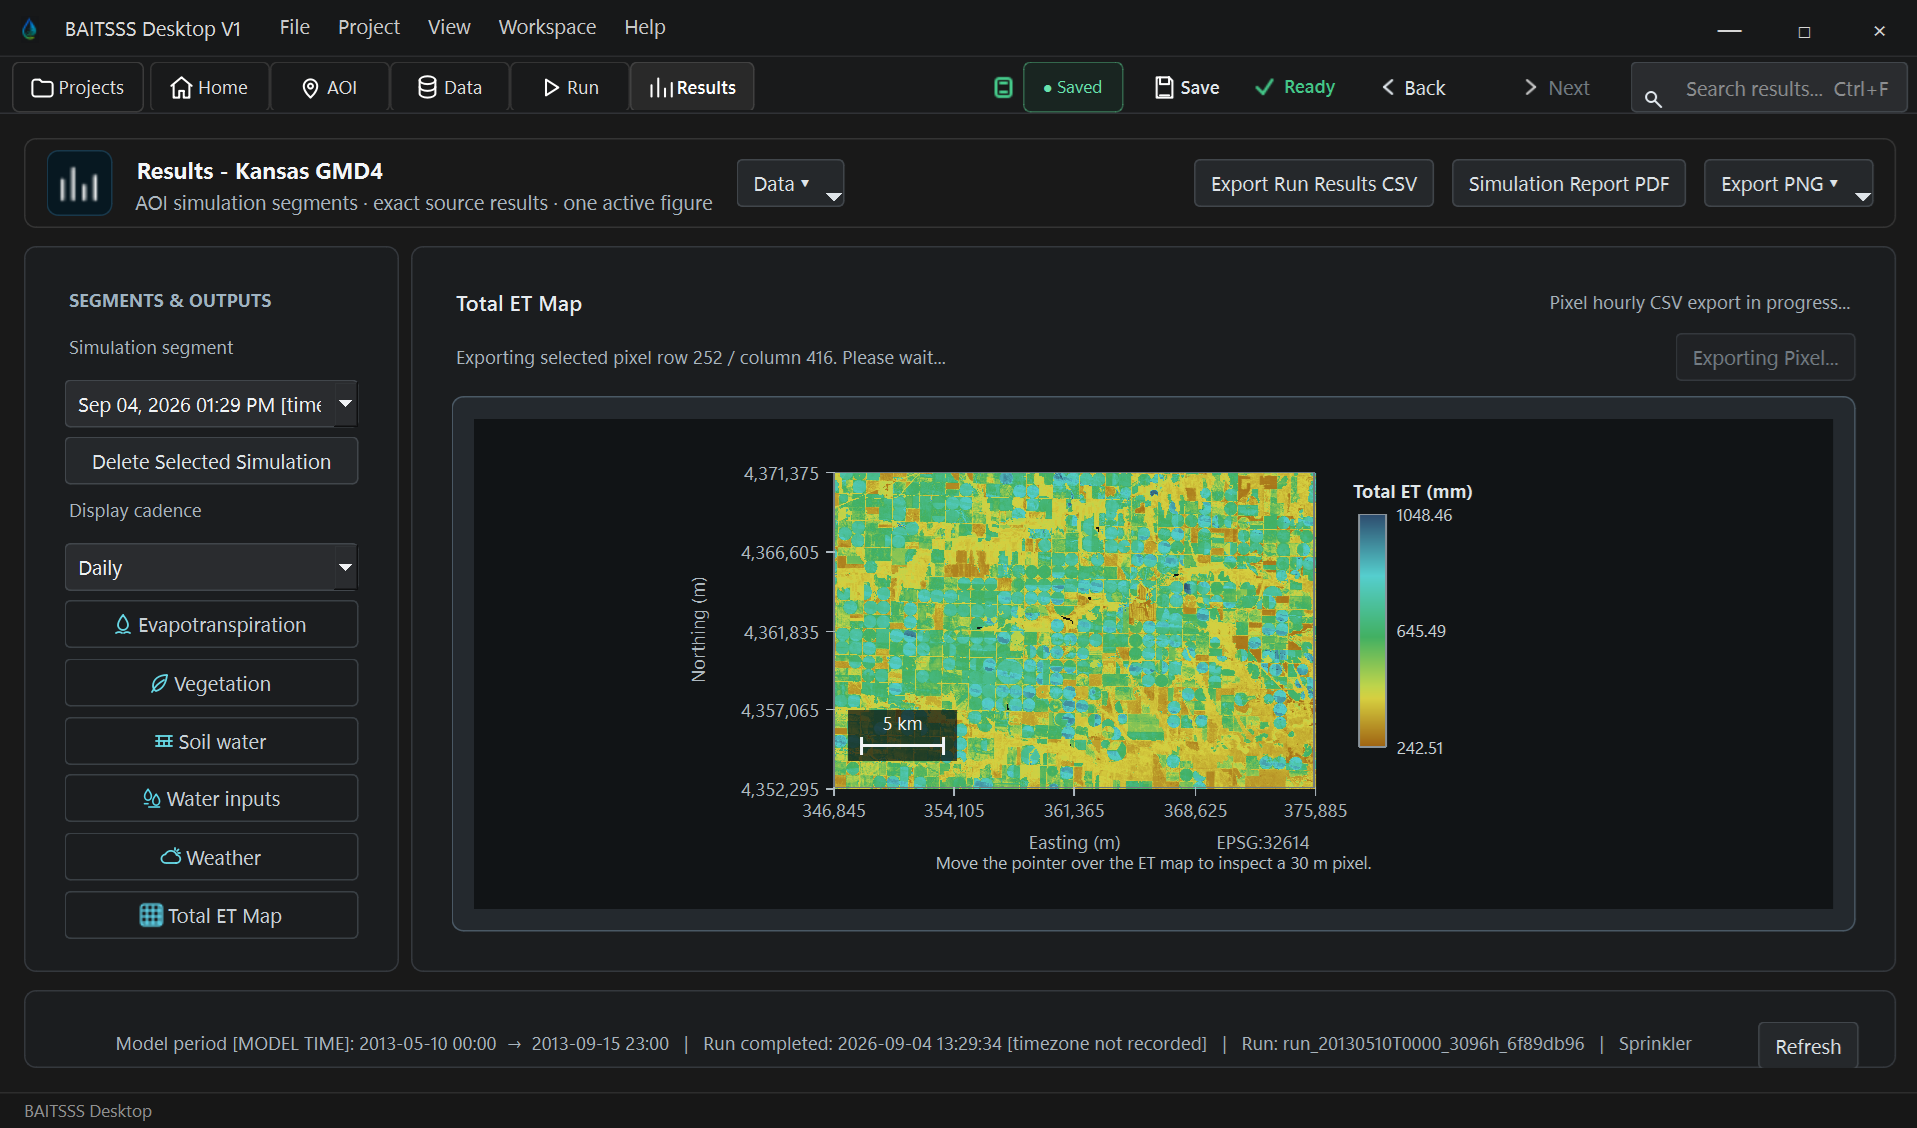This screenshot has height=1128, width=1917.
Task: Go Back using the chevron button
Action: (x=1414, y=87)
